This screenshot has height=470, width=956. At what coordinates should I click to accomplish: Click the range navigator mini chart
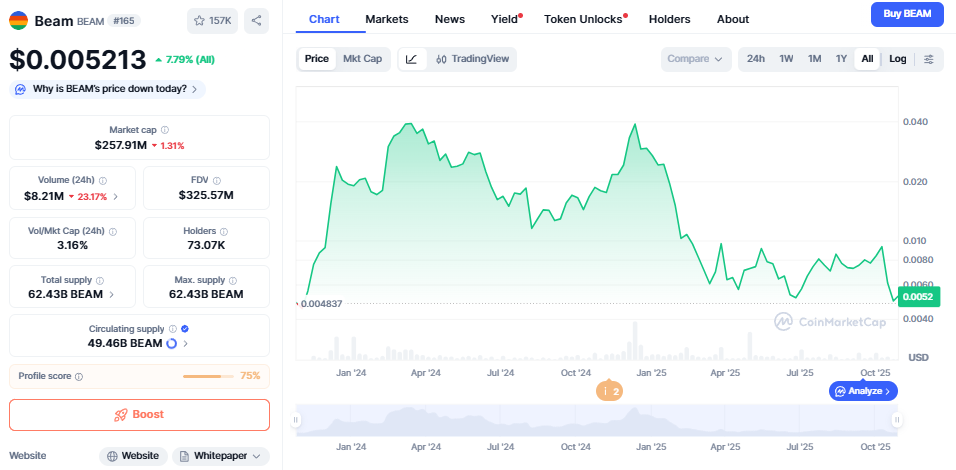(596, 419)
